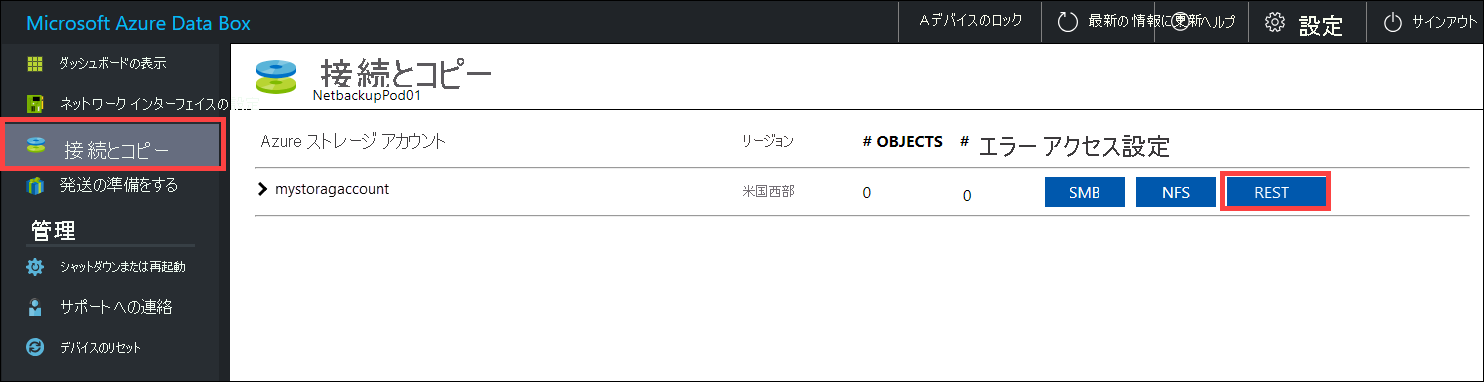Screen dimensions: 1484x382
Task: Click the network interface floppy-style icon
Action: (x=35, y=104)
